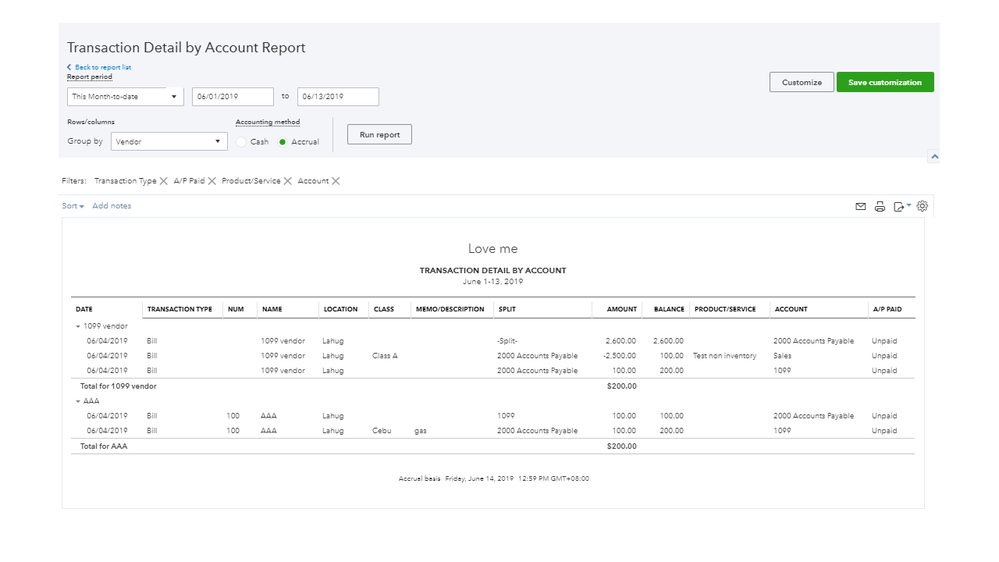The image size is (999, 562).
Task: Collapse the AAA vendor group
Action: click(x=79, y=401)
